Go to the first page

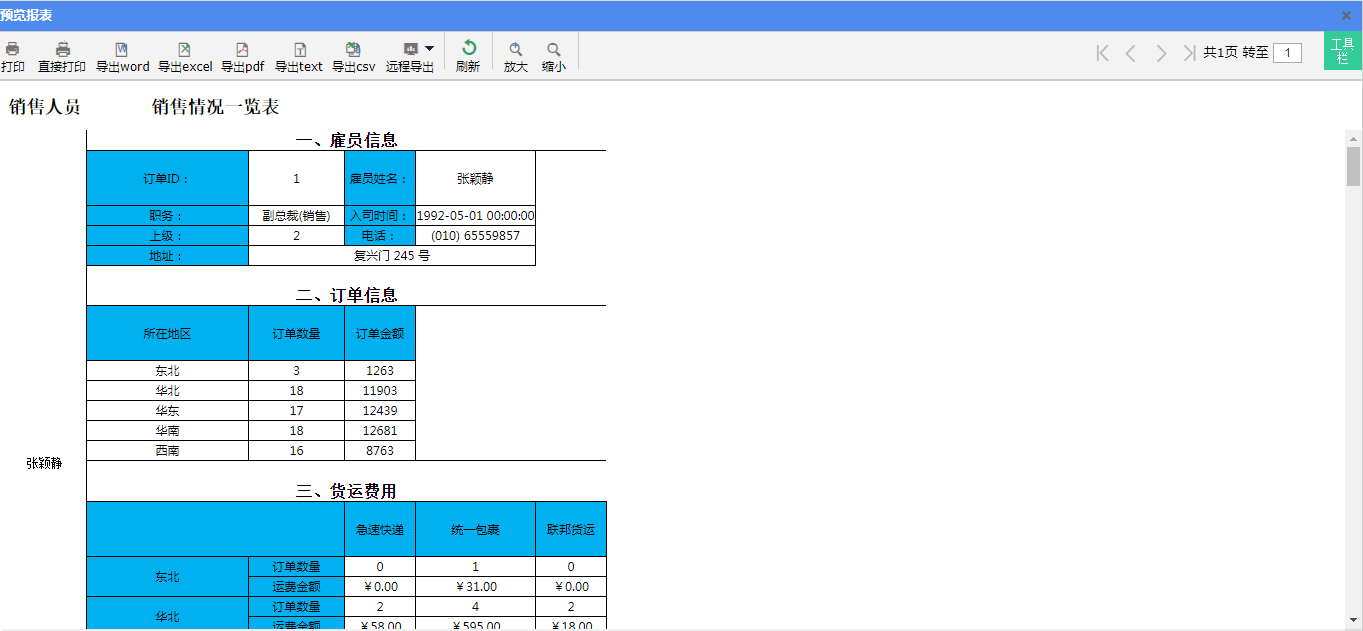(1102, 53)
